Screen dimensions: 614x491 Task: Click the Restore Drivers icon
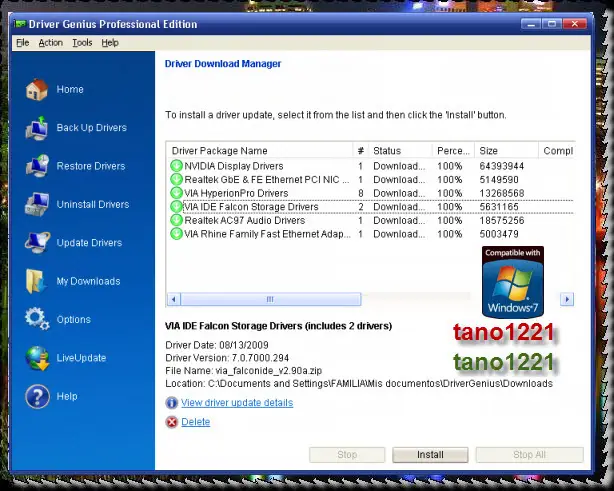[x=37, y=166]
